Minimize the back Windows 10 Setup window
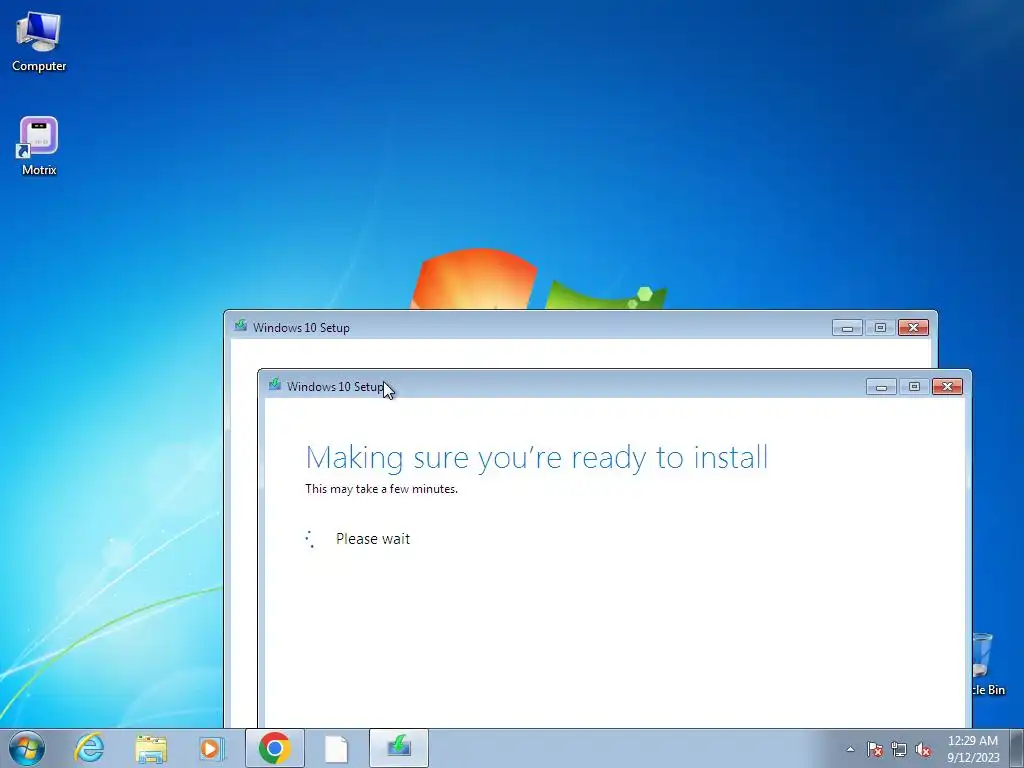Viewport: 1024px width, 768px height. click(x=847, y=327)
